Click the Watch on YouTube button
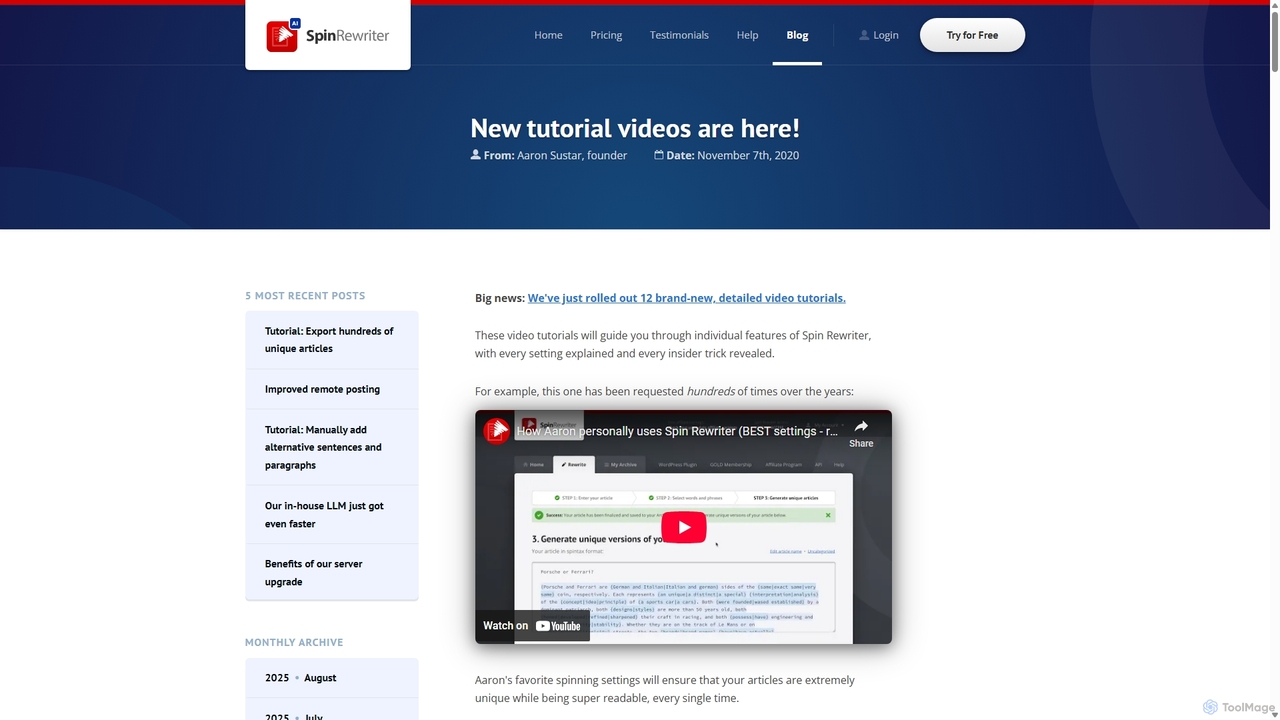 point(532,626)
